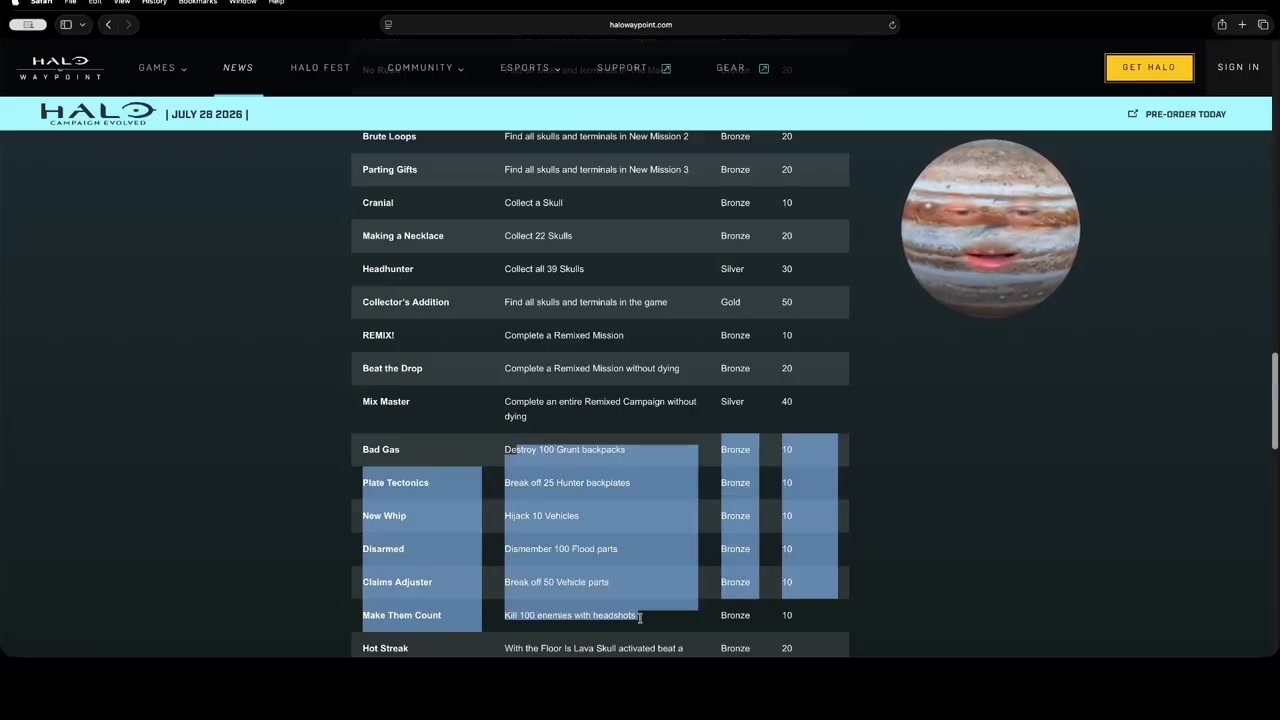The height and width of the screenshot is (720, 1280).
Task: Click 'Complete a Remixed Mission' description
Action: pos(564,335)
